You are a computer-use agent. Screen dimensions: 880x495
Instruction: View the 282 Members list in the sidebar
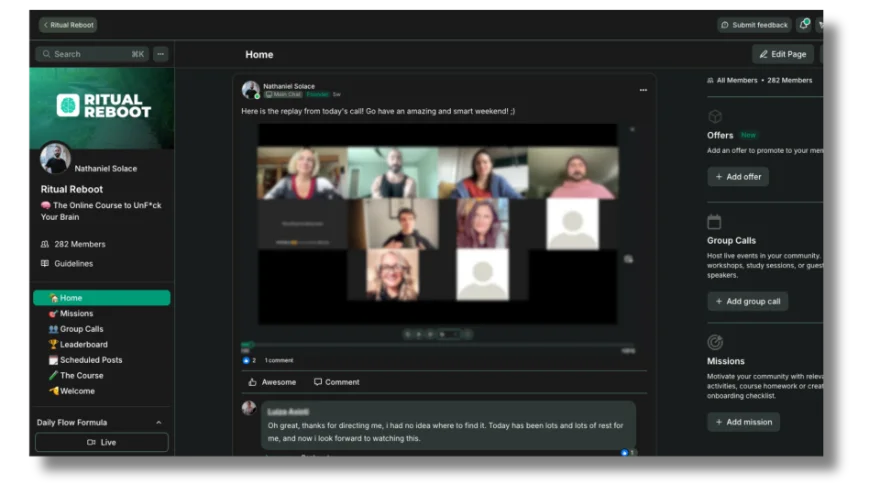pos(73,244)
